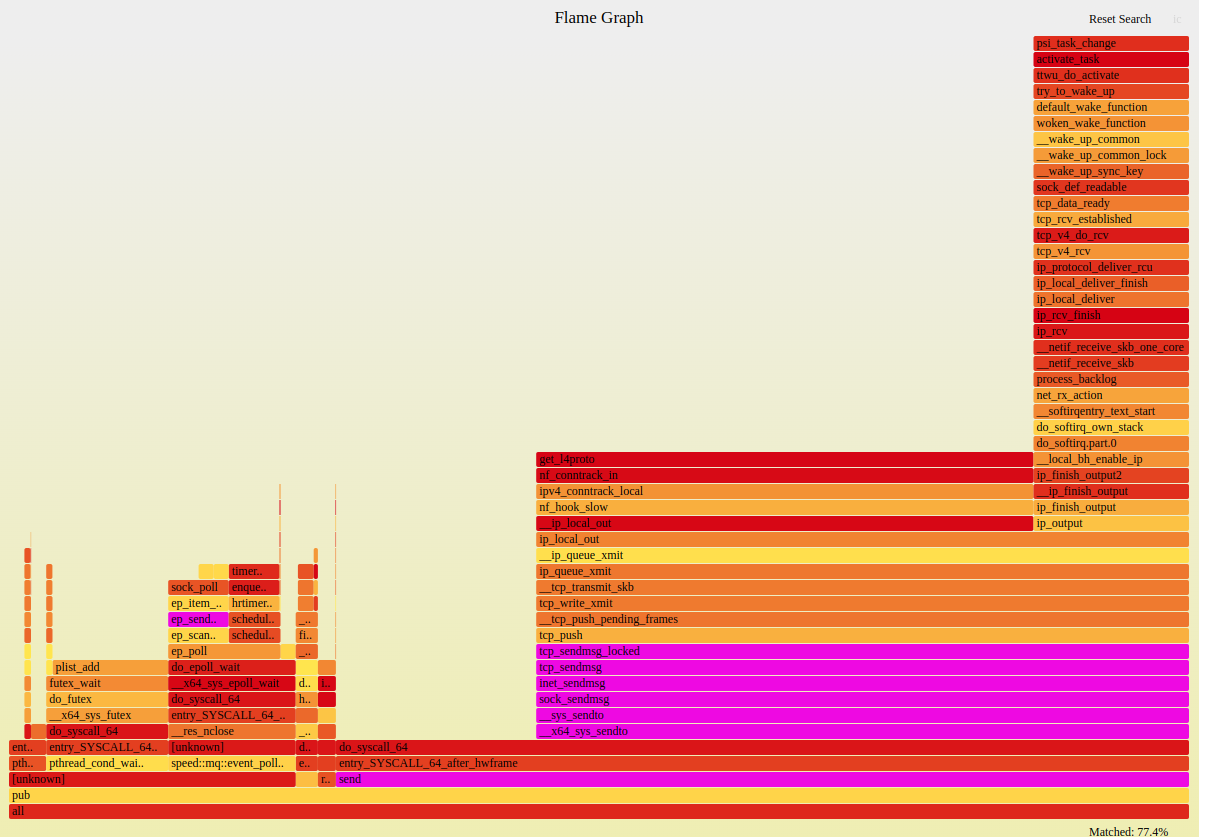Image resolution: width=1207 pixels, height=837 pixels.
Task: Select the ip_output frame
Action: point(1110,523)
